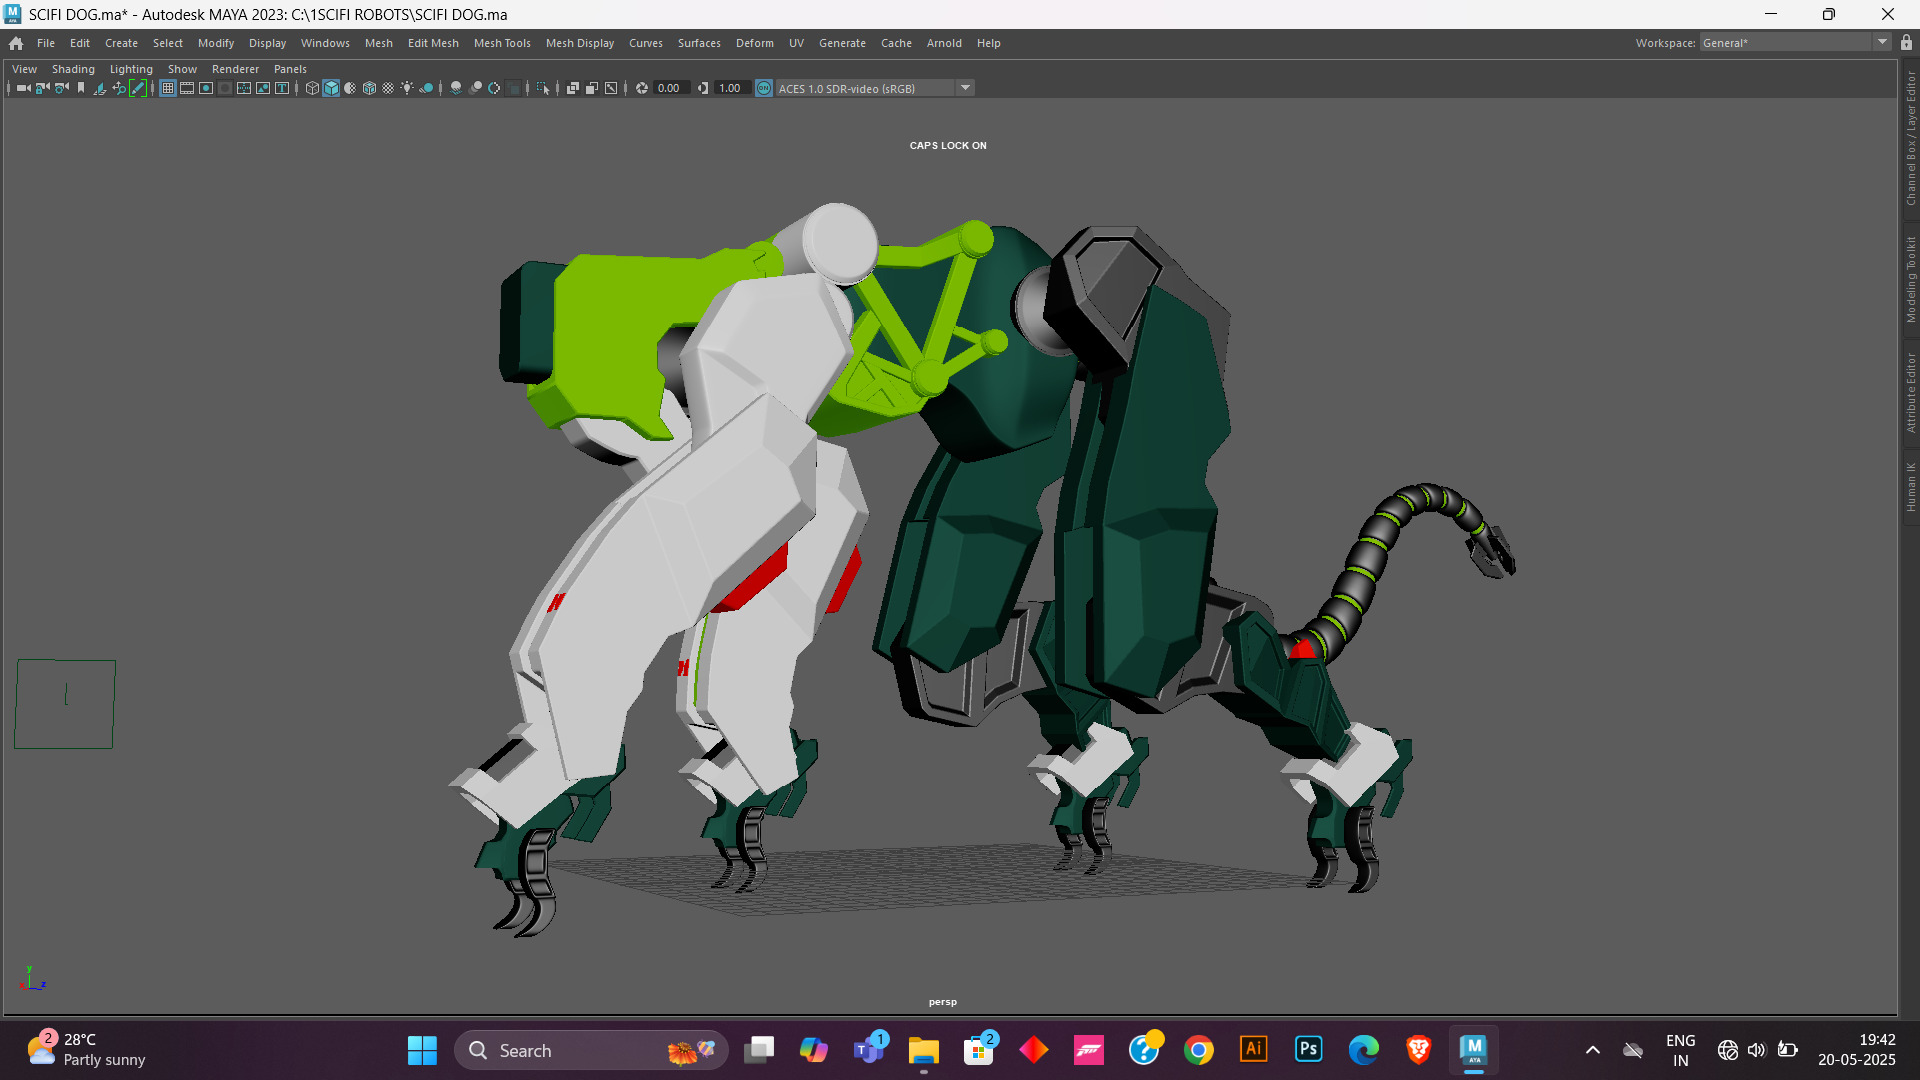The width and height of the screenshot is (1920, 1080).
Task: Open the Workspace General dropdown
Action: tap(1795, 43)
